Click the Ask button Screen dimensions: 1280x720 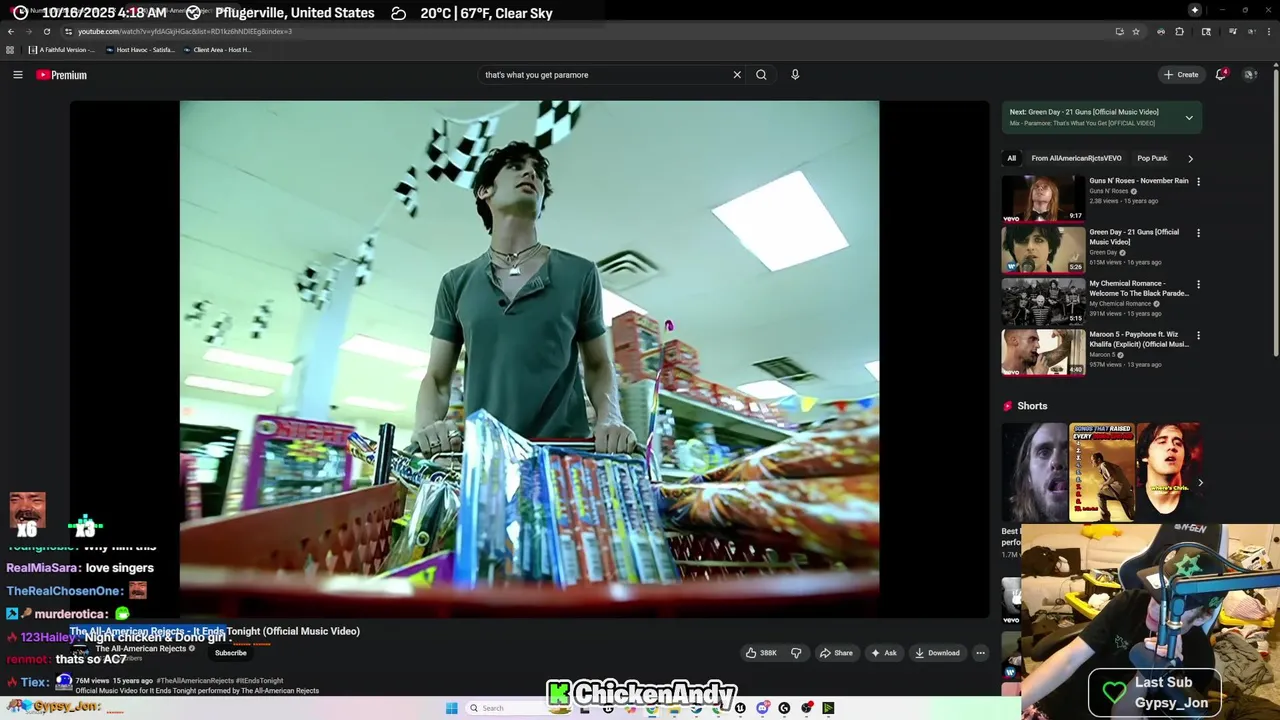coord(883,653)
